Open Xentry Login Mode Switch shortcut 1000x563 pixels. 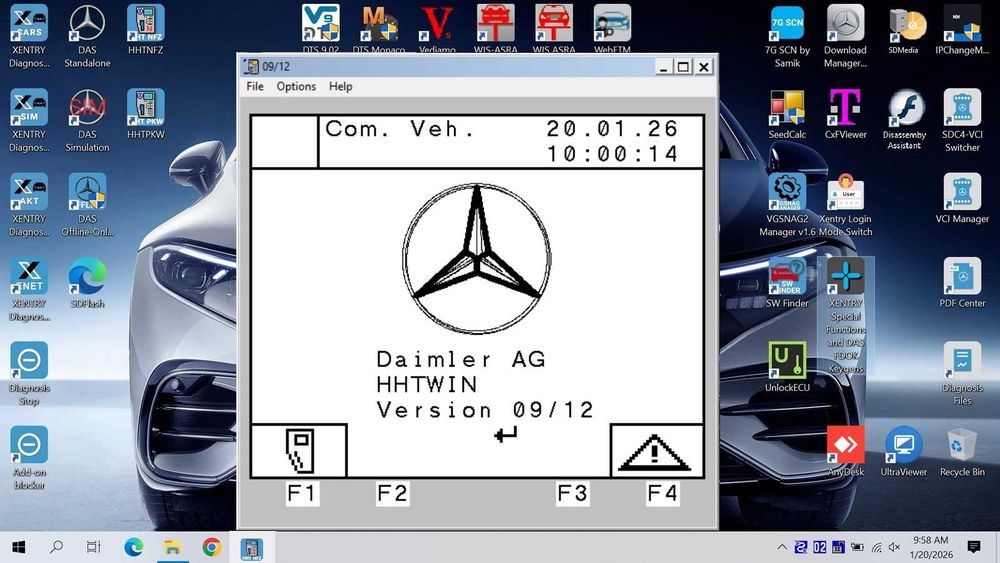[845, 205]
